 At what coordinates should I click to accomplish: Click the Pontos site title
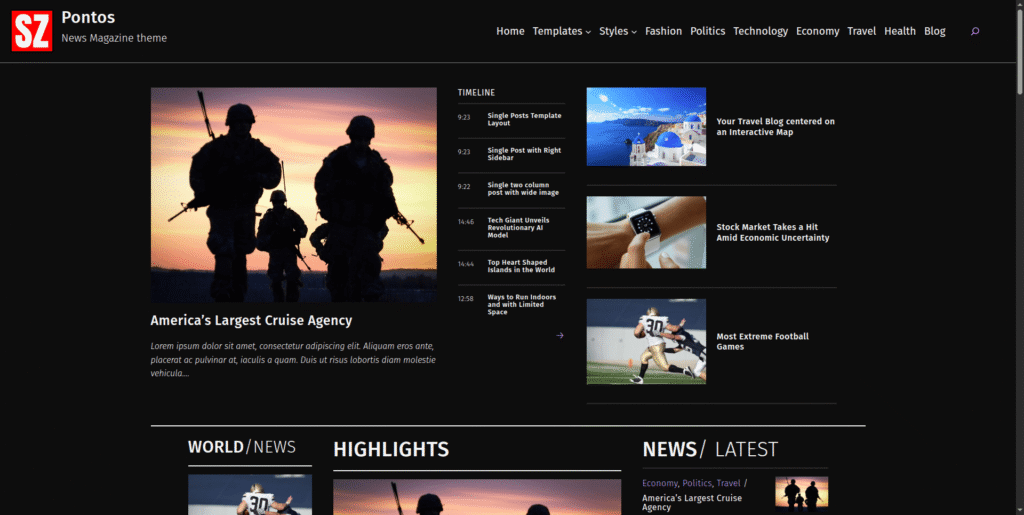coord(88,17)
